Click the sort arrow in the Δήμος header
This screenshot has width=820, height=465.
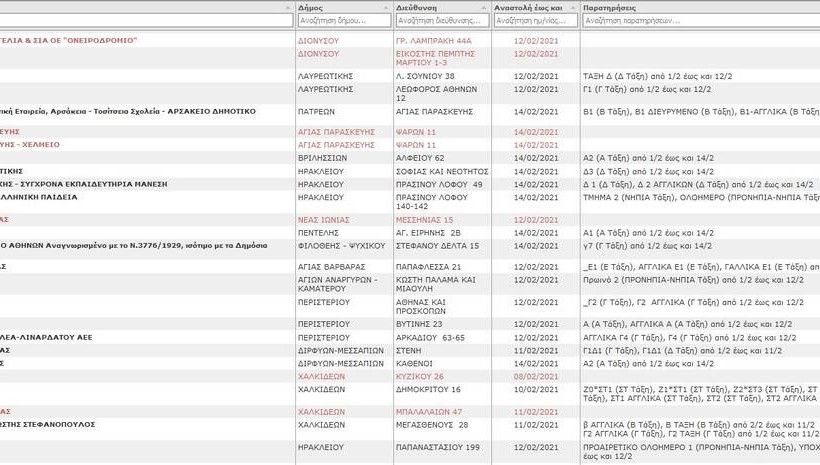click(x=386, y=6)
